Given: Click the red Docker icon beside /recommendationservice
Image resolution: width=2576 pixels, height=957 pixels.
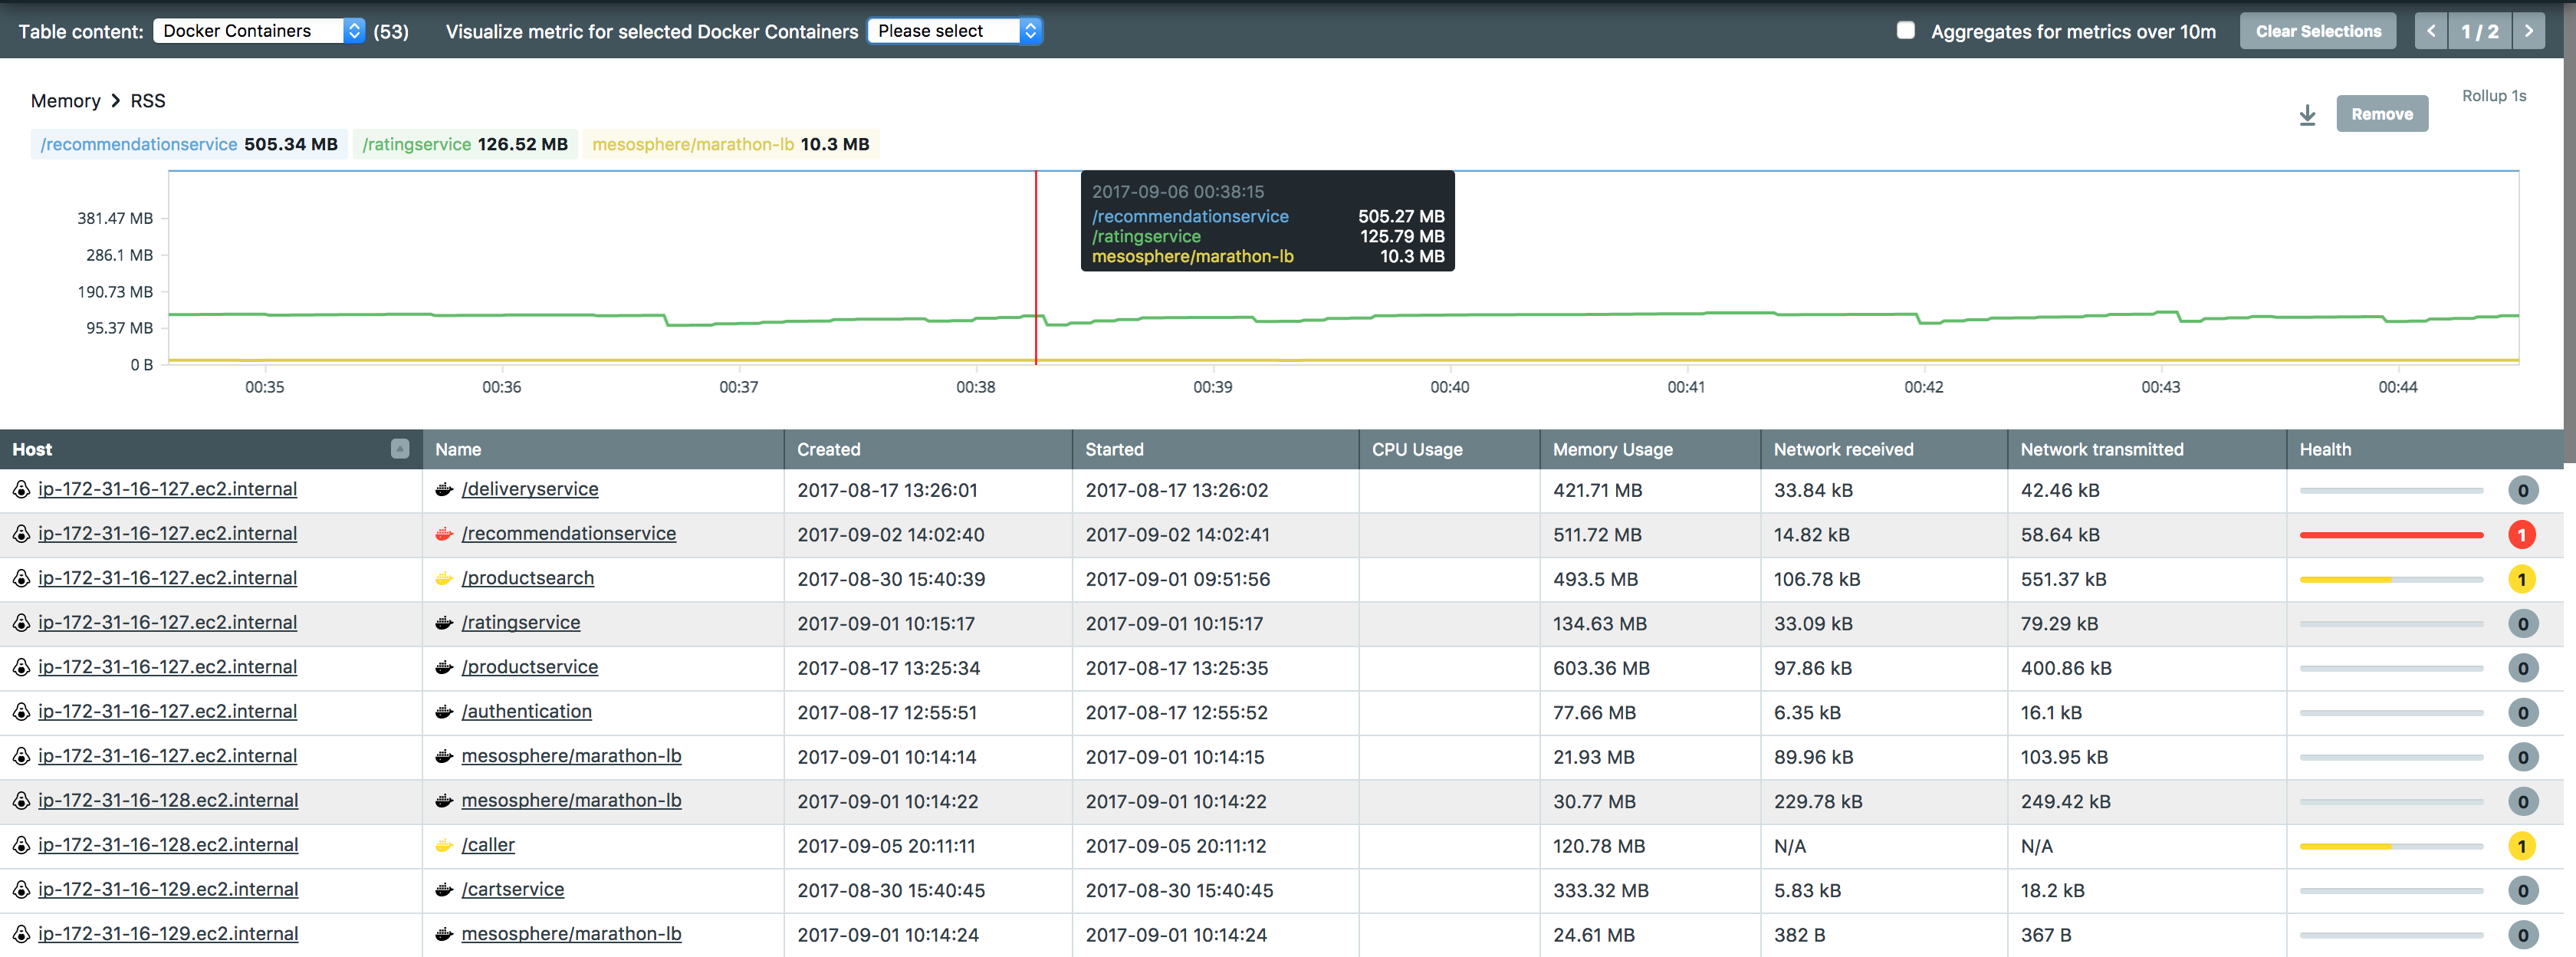Looking at the screenshot, I should [x=444, y=534].
